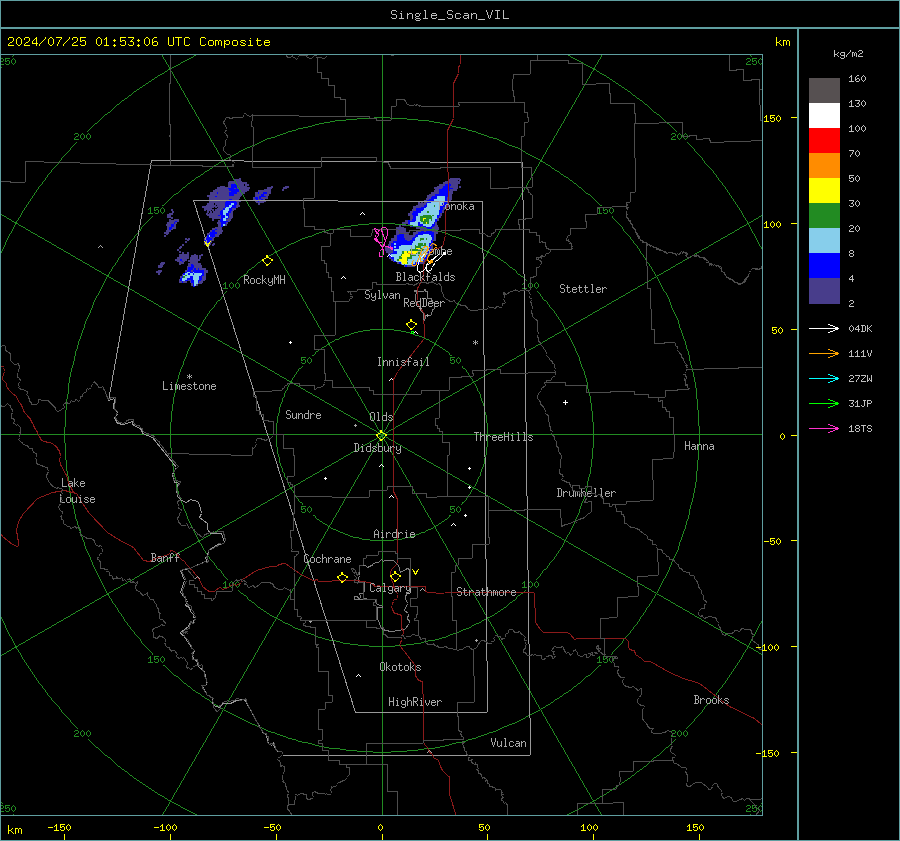Click the light blue 8-20 legend swatch
Viewport: 900px width, 841px height.
click(824, 241)
